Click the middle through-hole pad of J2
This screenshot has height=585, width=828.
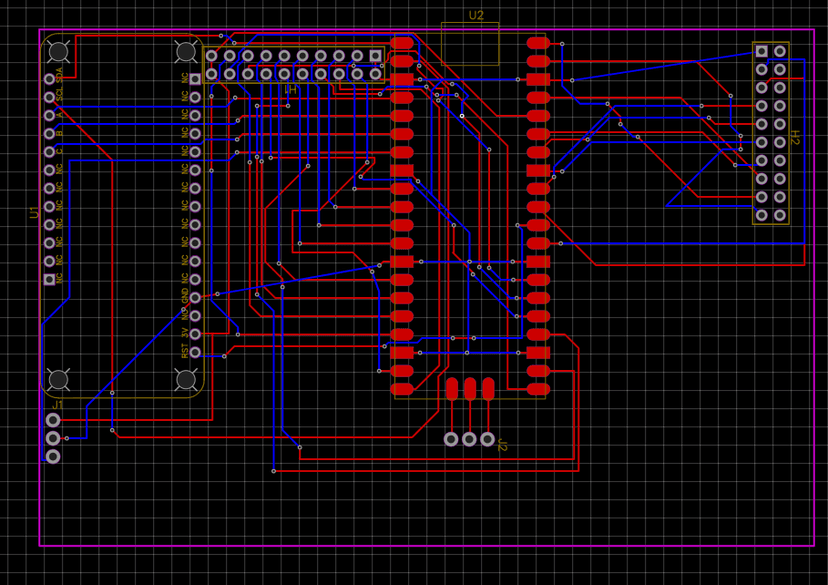[469, 439]
